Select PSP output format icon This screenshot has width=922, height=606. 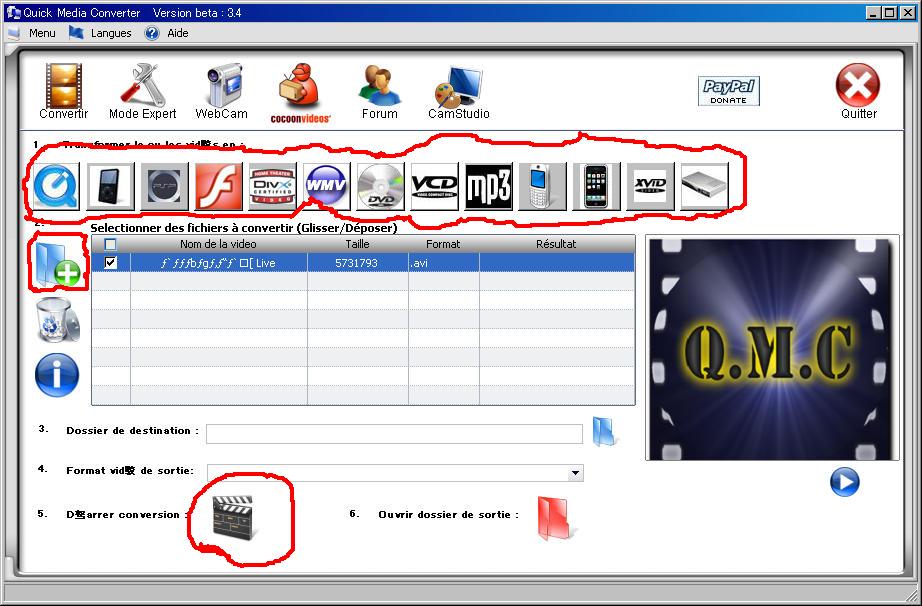164,186
